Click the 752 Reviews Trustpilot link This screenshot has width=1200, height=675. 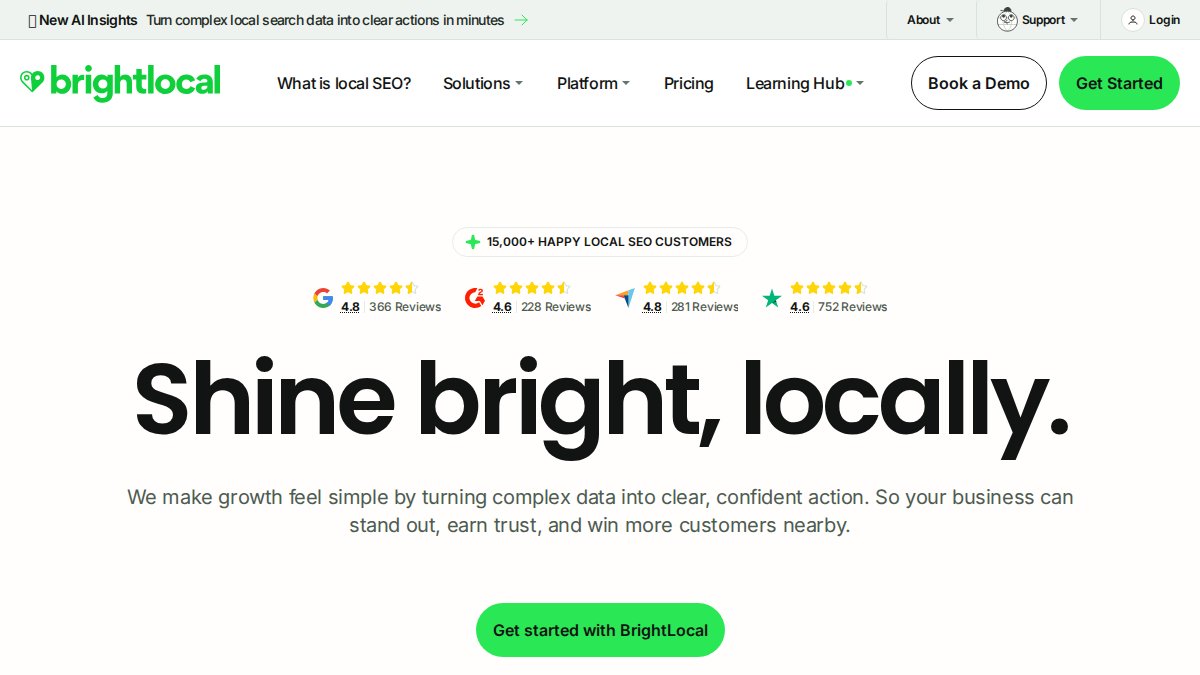[x=853, y=307]
